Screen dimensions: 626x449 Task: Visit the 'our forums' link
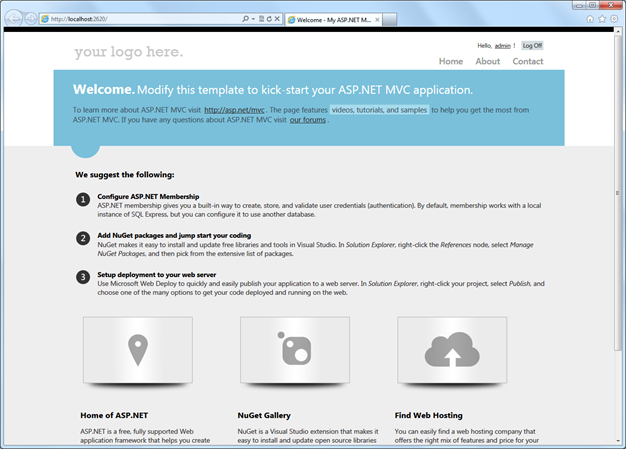tap(308, 120)
